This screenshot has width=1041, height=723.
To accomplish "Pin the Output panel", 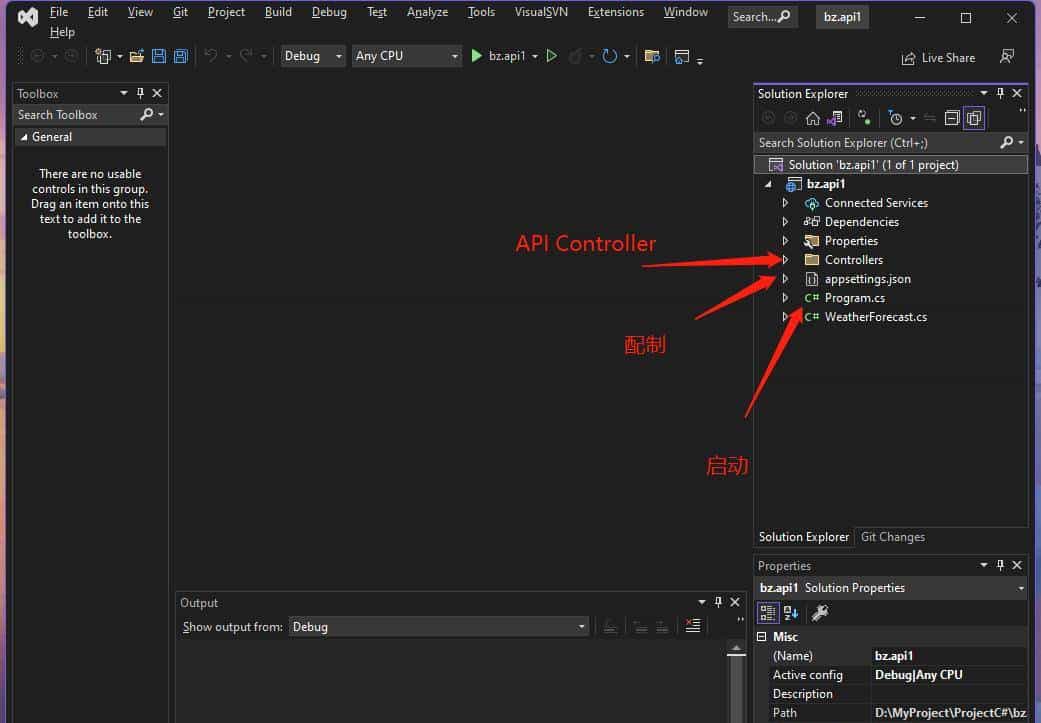I will pyautogui.click(x=718, y=602).
